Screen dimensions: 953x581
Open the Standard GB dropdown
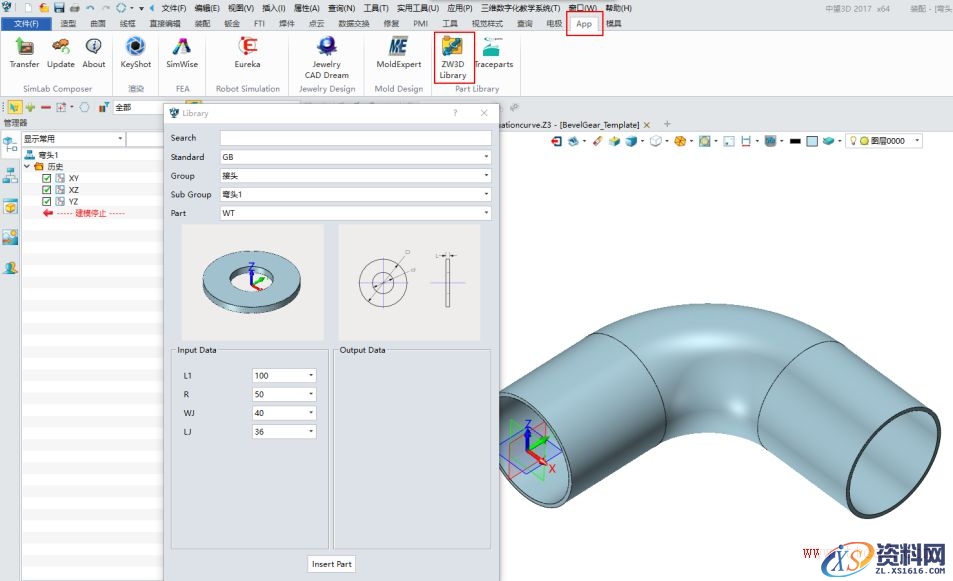click(x=355, y=157)
